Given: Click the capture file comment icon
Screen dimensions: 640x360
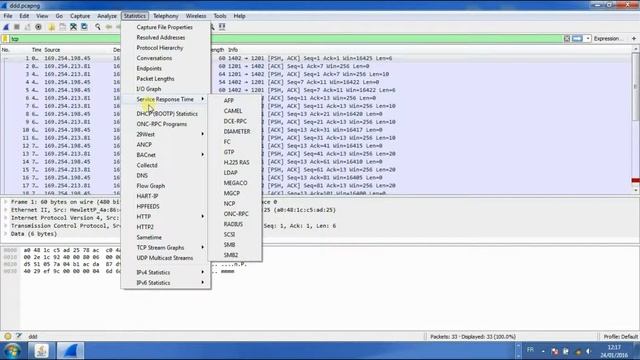Looking at the screenshot, I should [19, 336].
